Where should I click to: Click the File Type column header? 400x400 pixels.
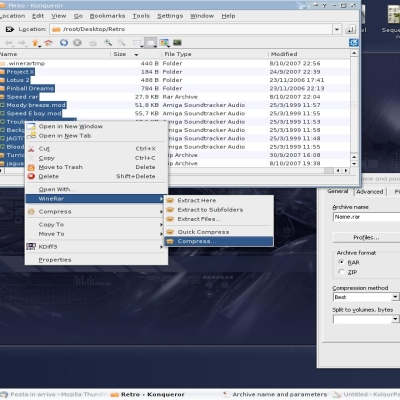tap(214, 54)
